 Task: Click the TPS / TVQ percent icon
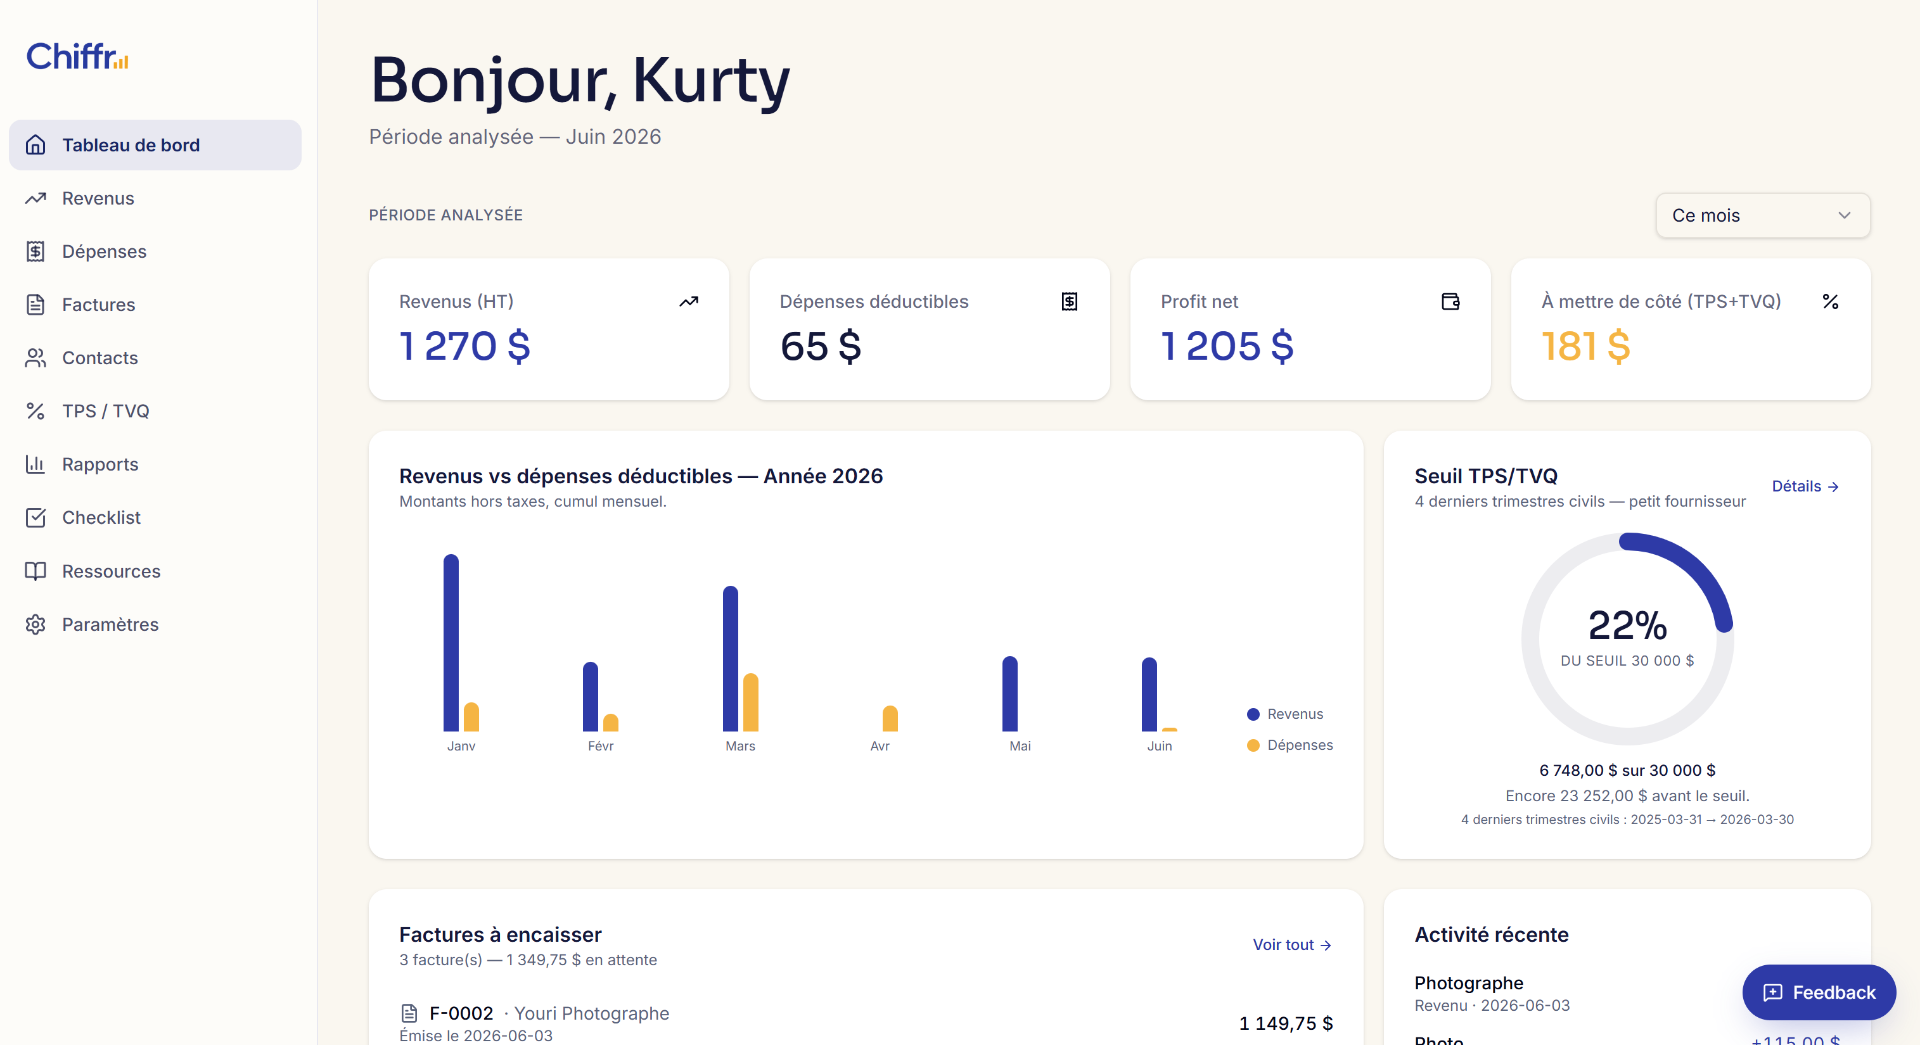tap(36, 411)
